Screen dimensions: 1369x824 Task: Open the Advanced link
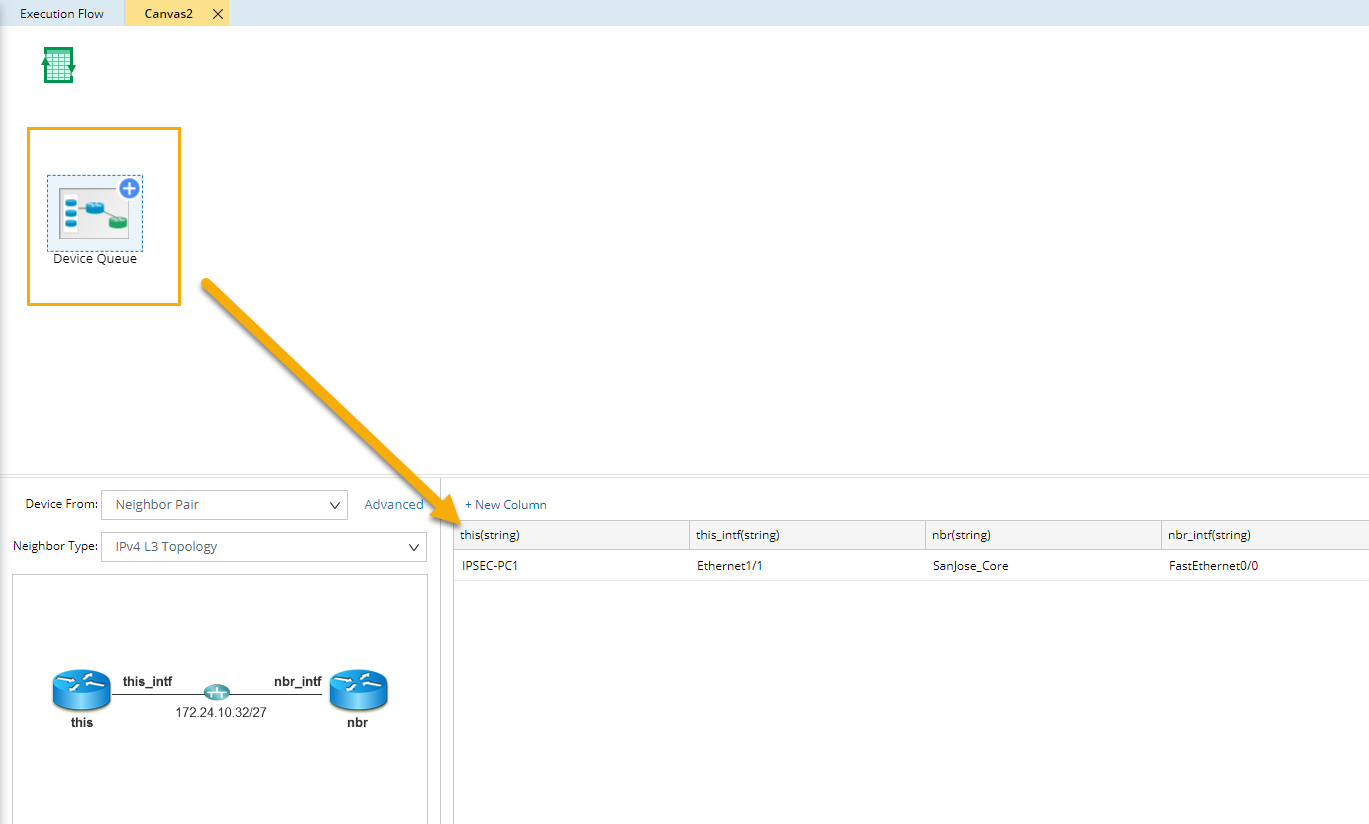point(393,505)
